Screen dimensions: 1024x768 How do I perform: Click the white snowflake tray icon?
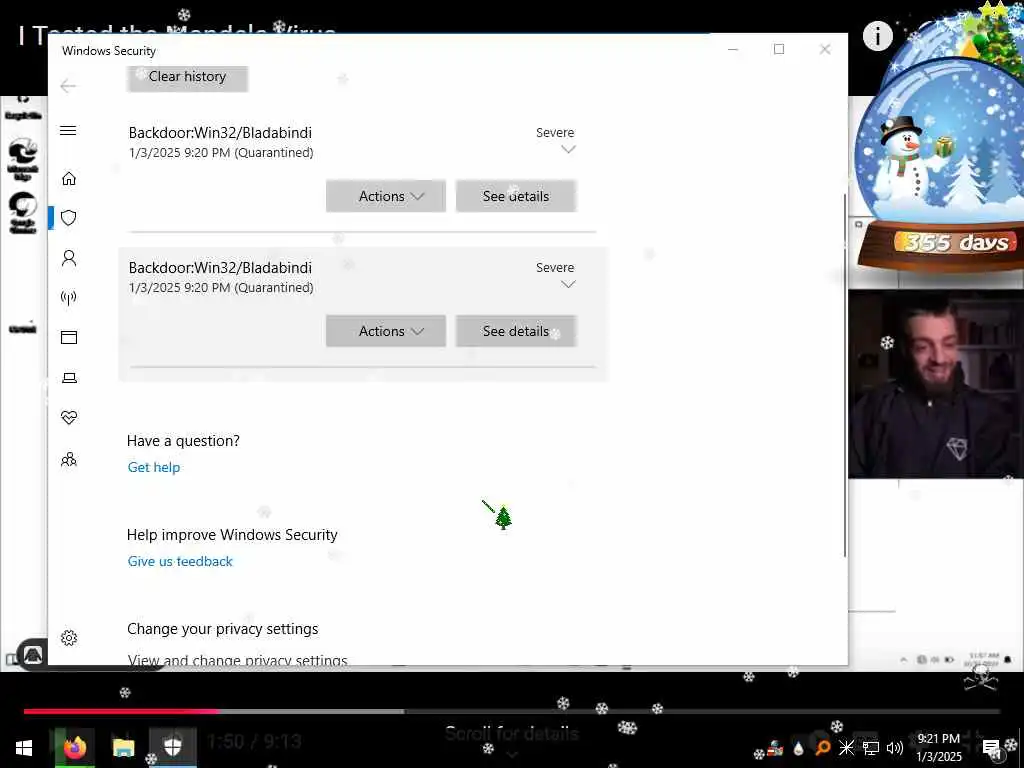pos(846,748)
